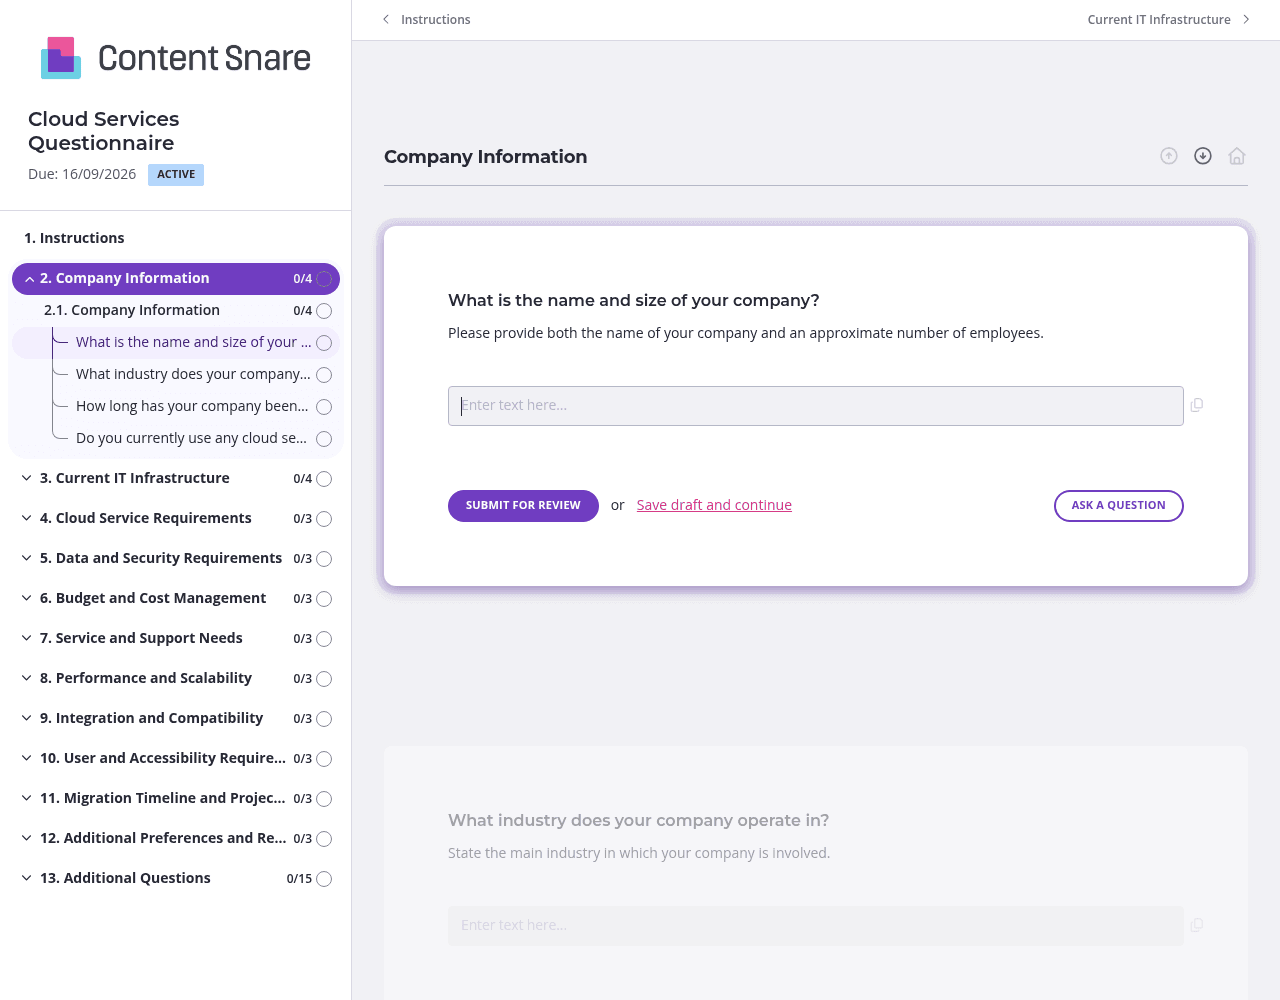Image resolution: width=1280 pixels, height=1000 pixels.
Task: Expand Additional Questions section
Action: tap(27, 878)
